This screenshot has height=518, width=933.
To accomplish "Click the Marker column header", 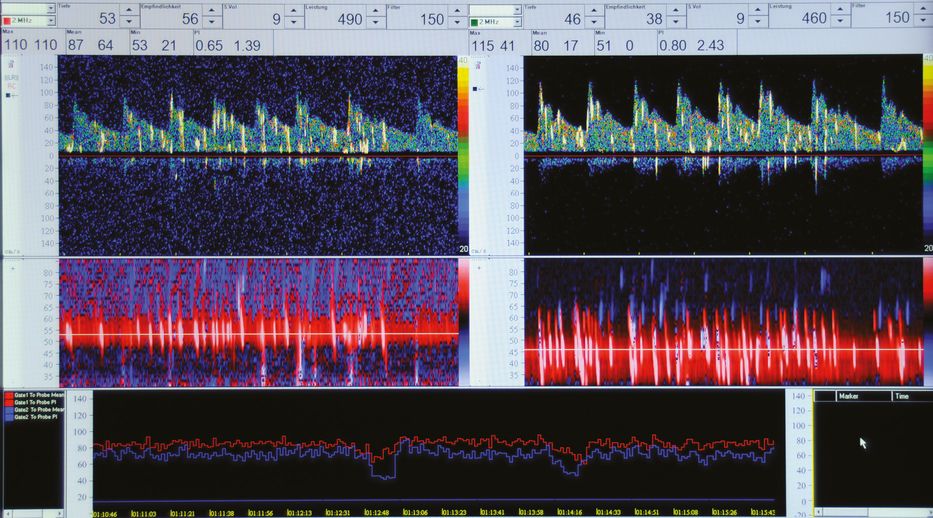I will pyautogui.click(x=852, y=396).
